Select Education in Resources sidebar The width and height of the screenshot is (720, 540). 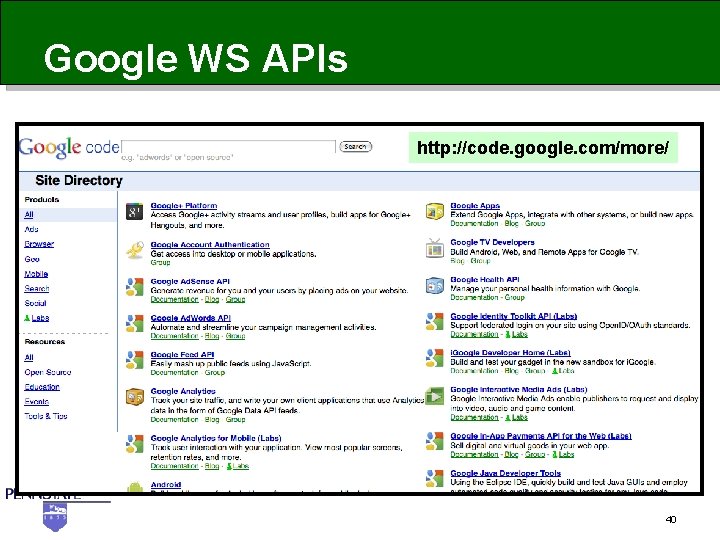[42, 387]
